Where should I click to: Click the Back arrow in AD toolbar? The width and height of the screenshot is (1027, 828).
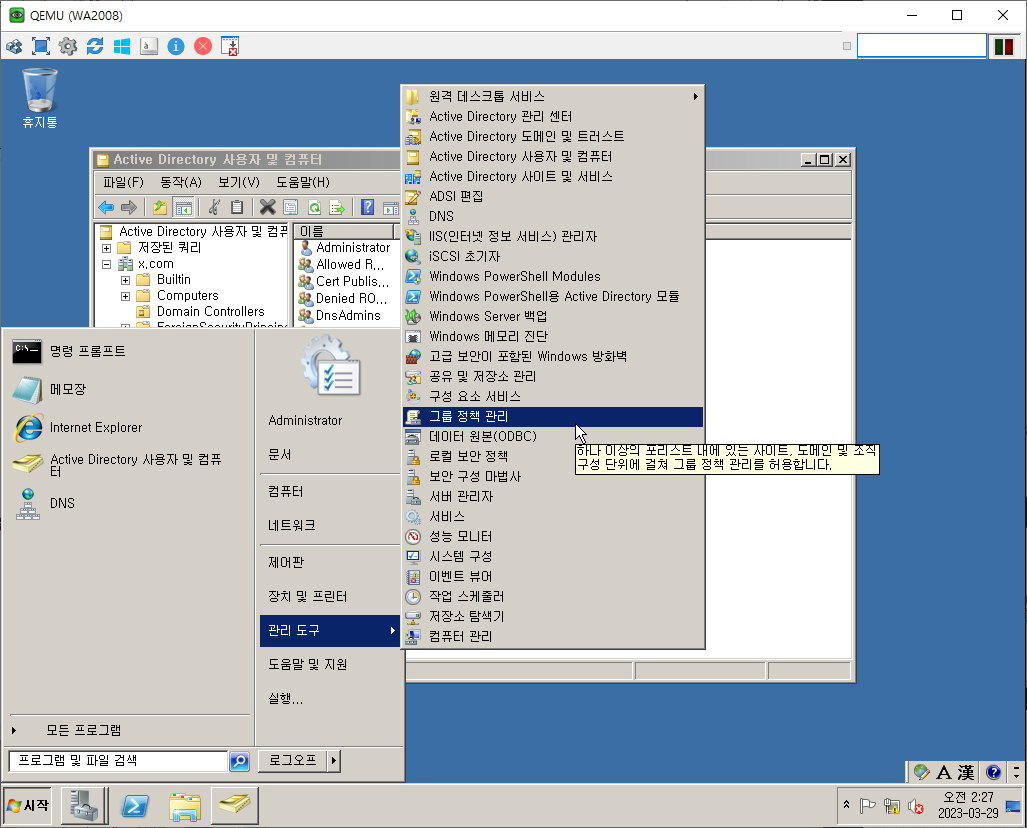[106, 208]
